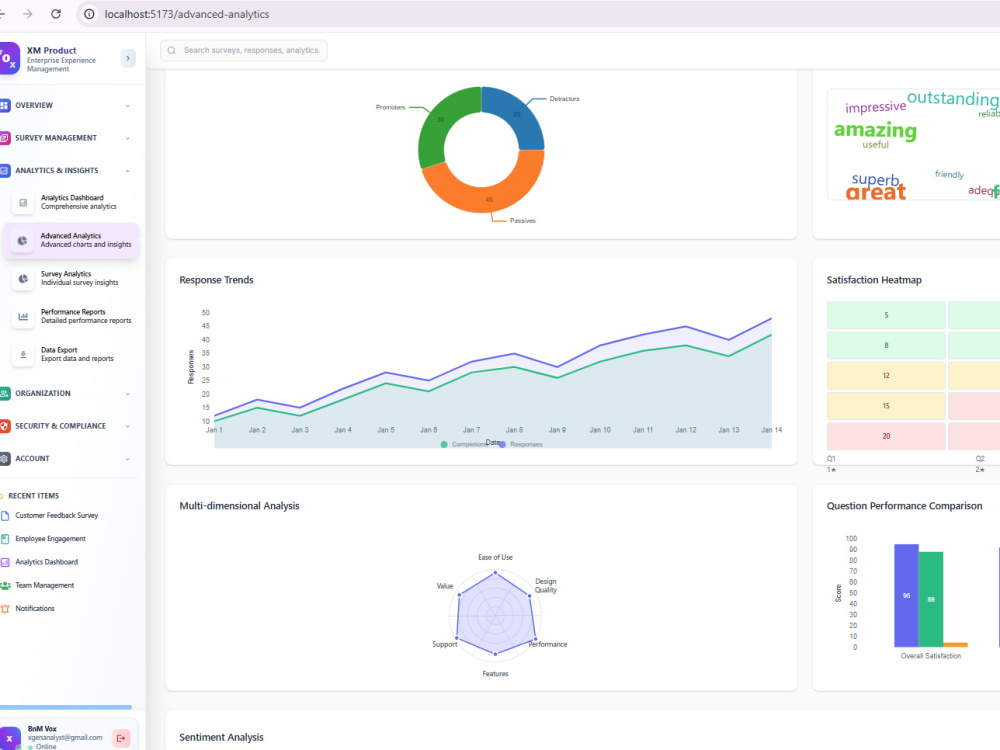Click the Security & Compliance shield icon

click(5, 426)
